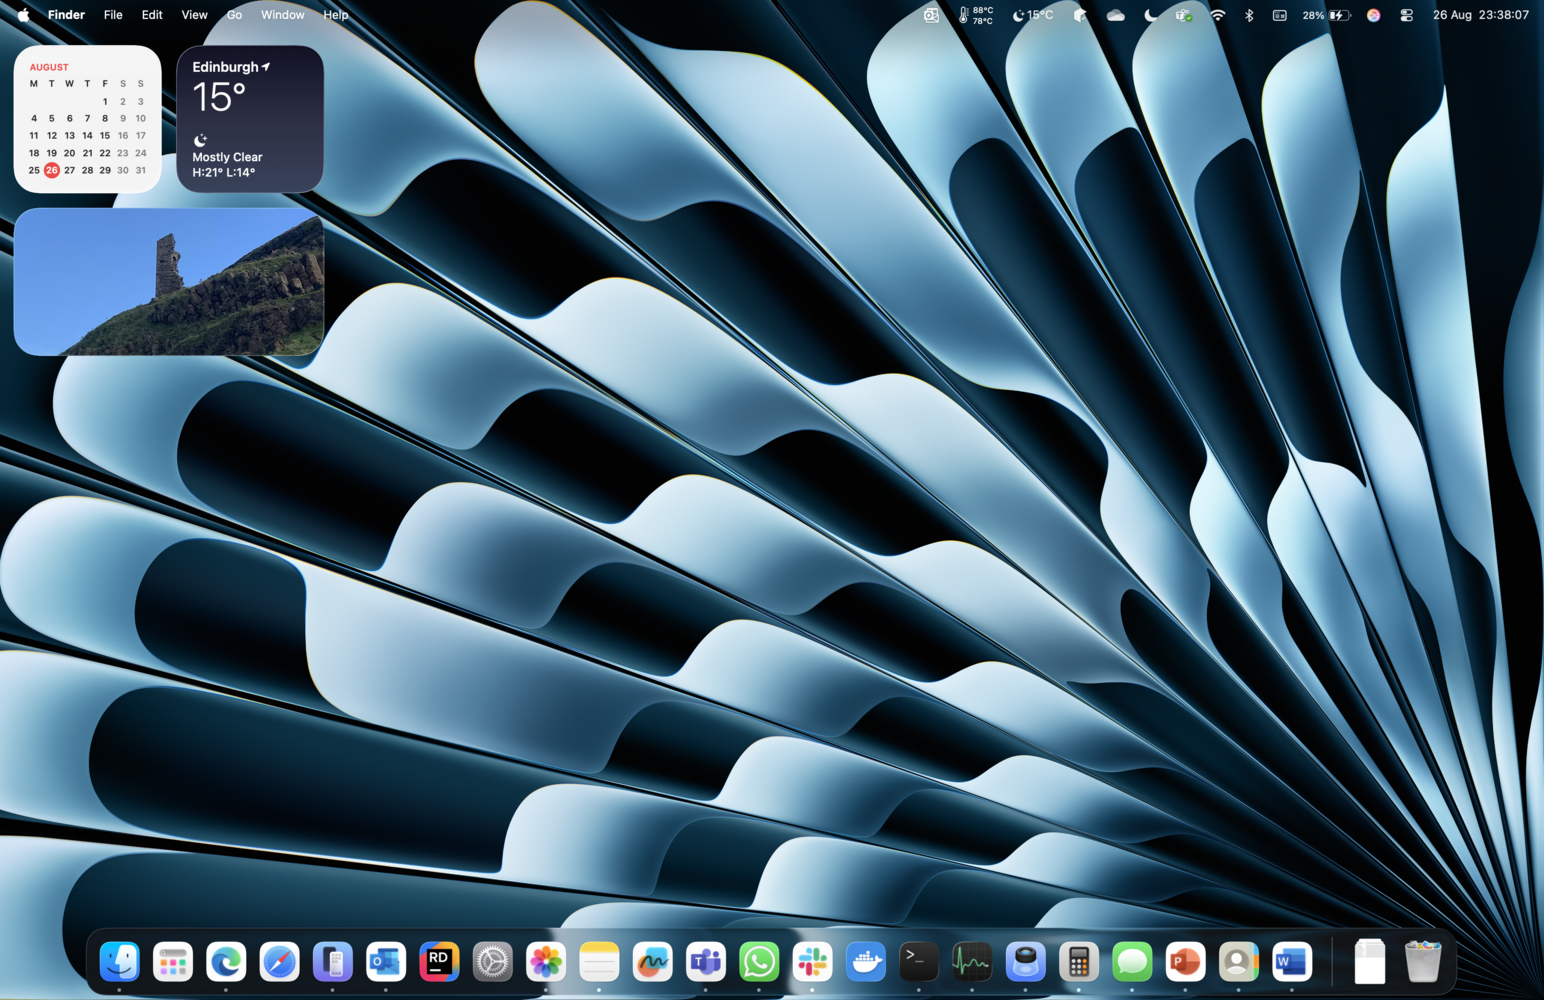Open Activity Monitor from the Dock
The height and width of the screenshot is (1000, 1544).
972,962
